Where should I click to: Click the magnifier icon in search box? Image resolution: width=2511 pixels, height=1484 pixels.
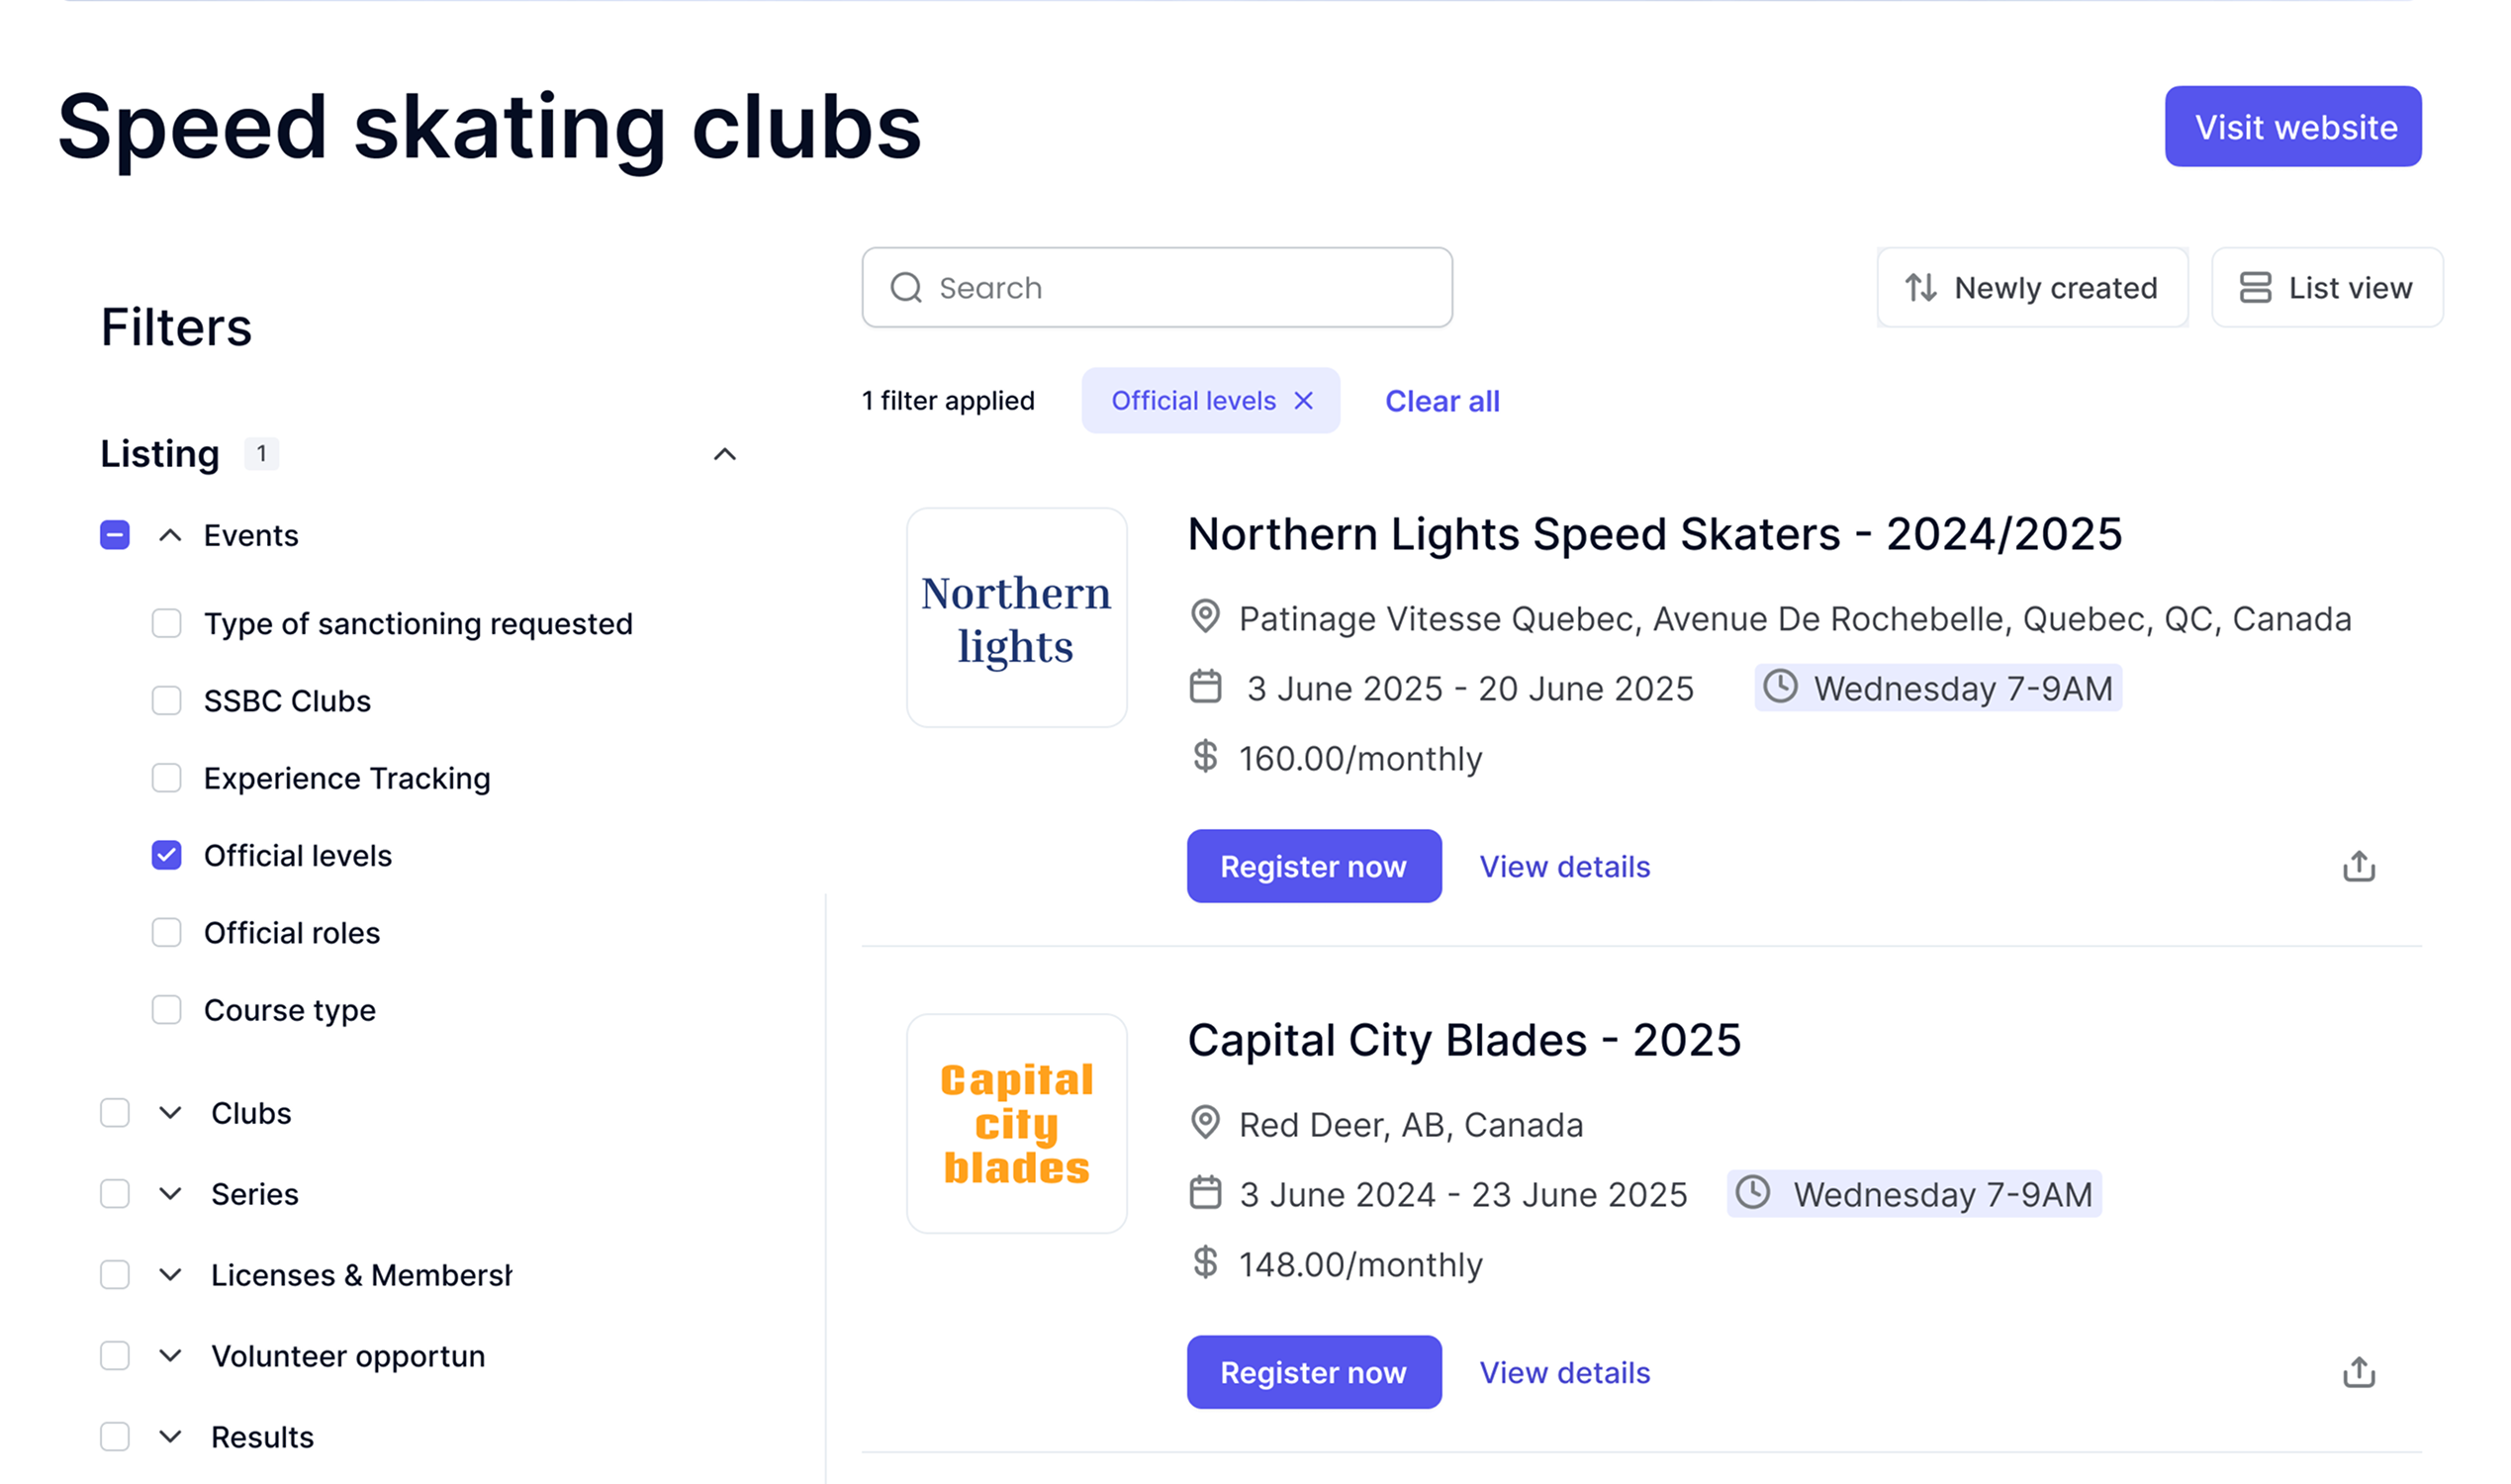point(906,288)
